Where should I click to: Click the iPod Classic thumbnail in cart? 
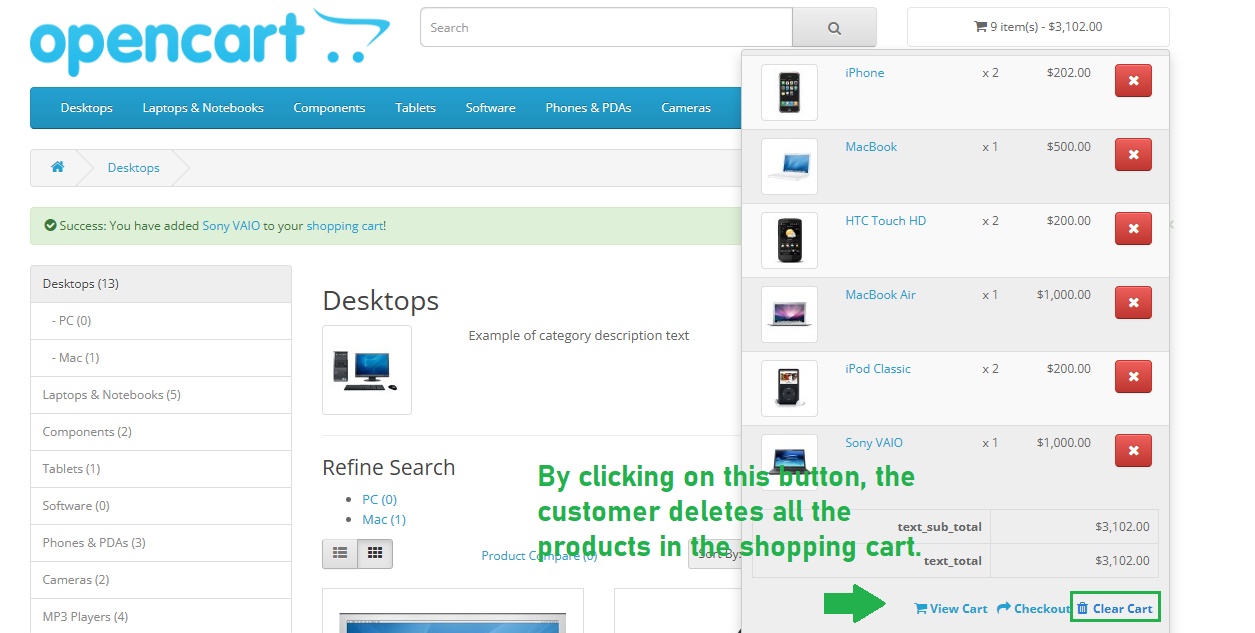789,388
